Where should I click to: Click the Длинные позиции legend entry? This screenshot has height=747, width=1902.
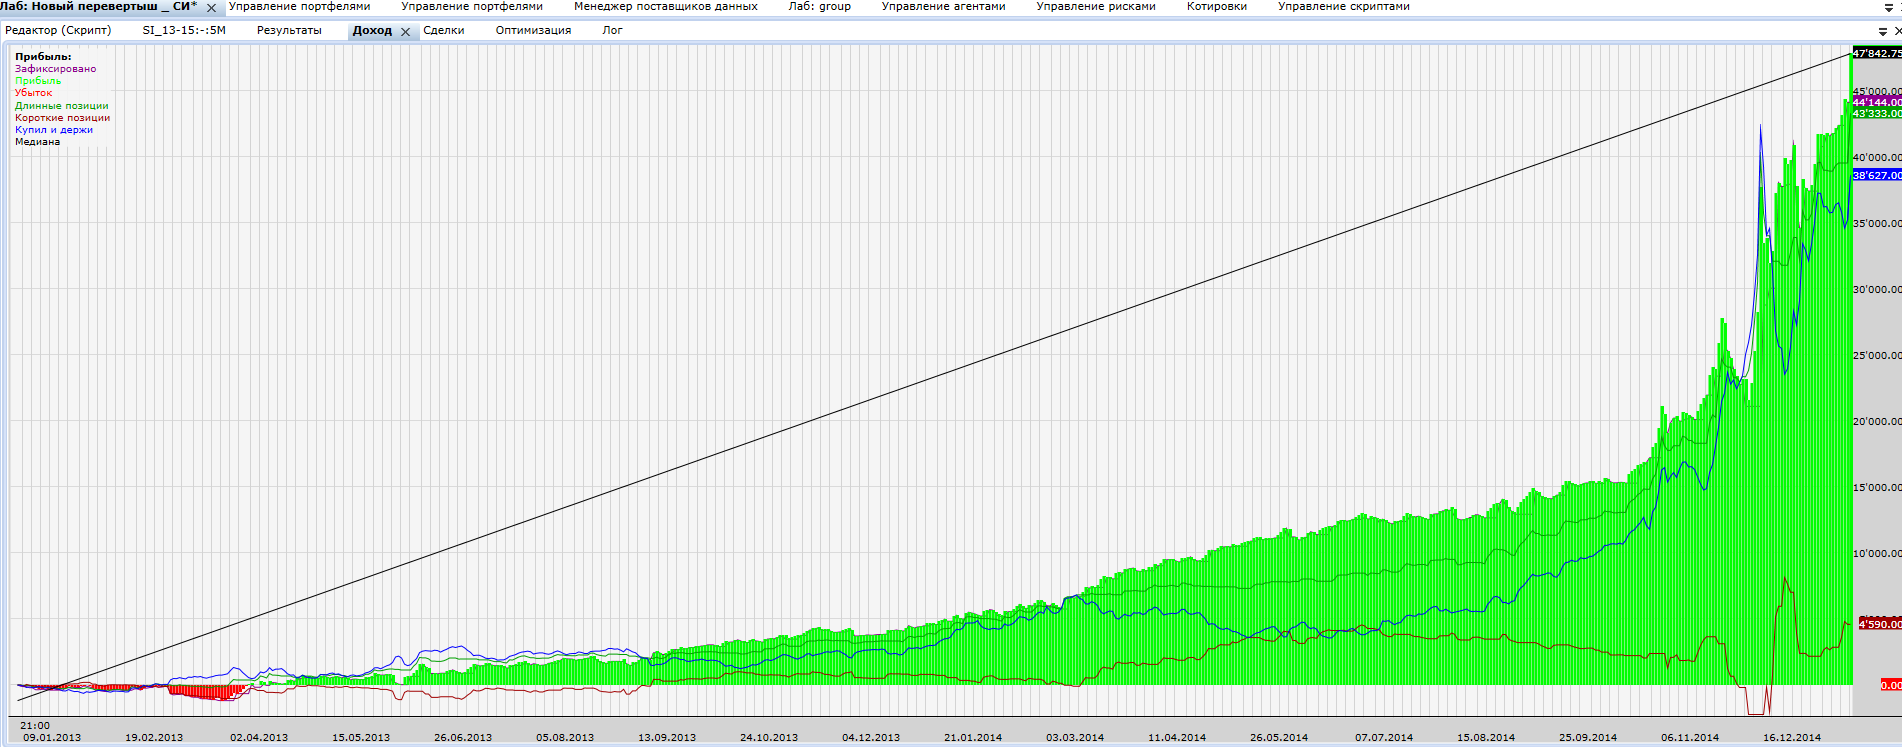[61, 106]
